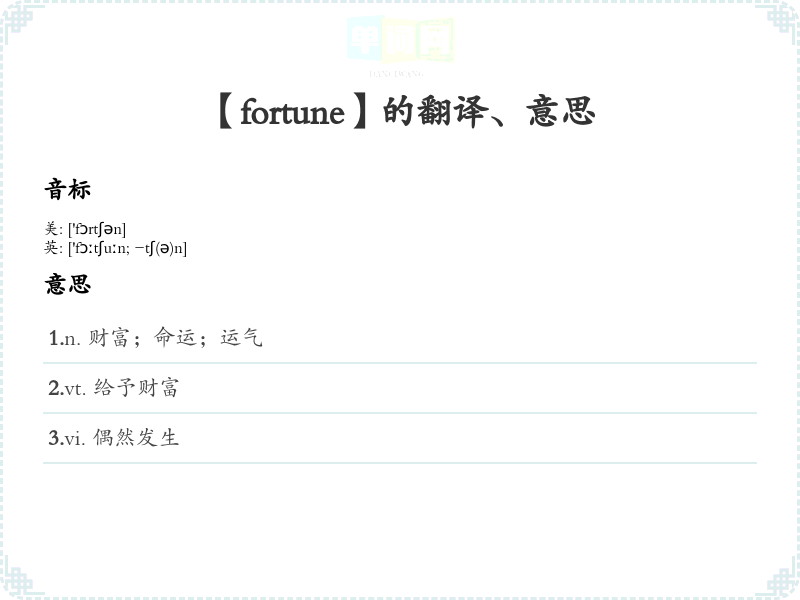Click the bold number "1." of the first definition
The width and height of the screenshot is (800, 600).
pyautogui.click(x=54, y=339)
